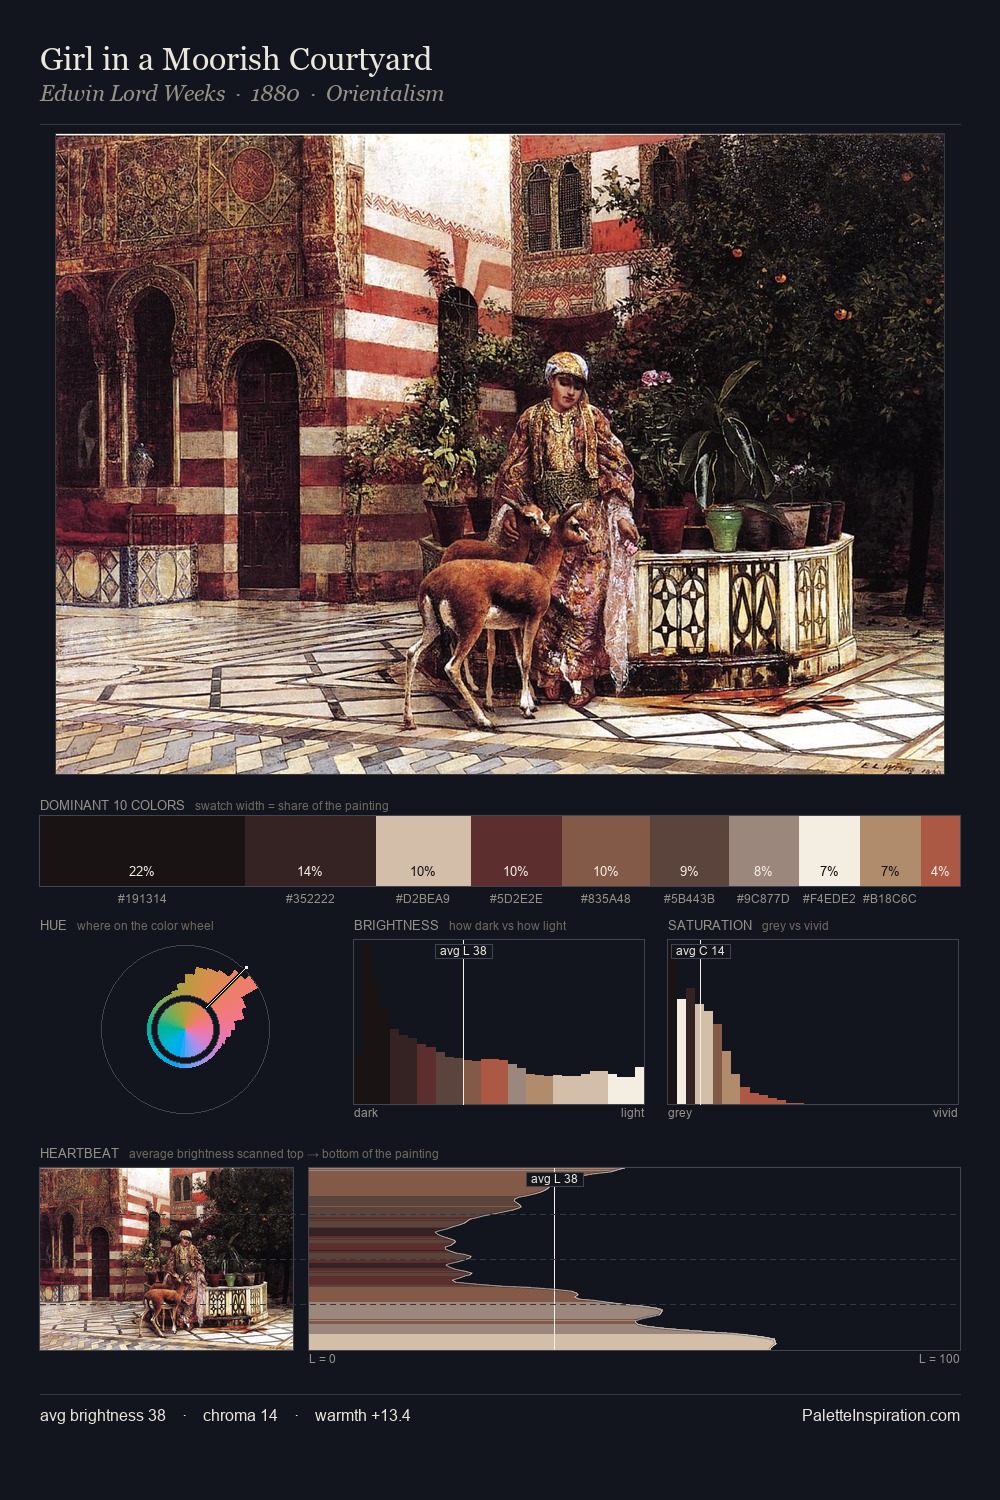Click the 'grey' saturation axis label

click(x=680, y=1113)
